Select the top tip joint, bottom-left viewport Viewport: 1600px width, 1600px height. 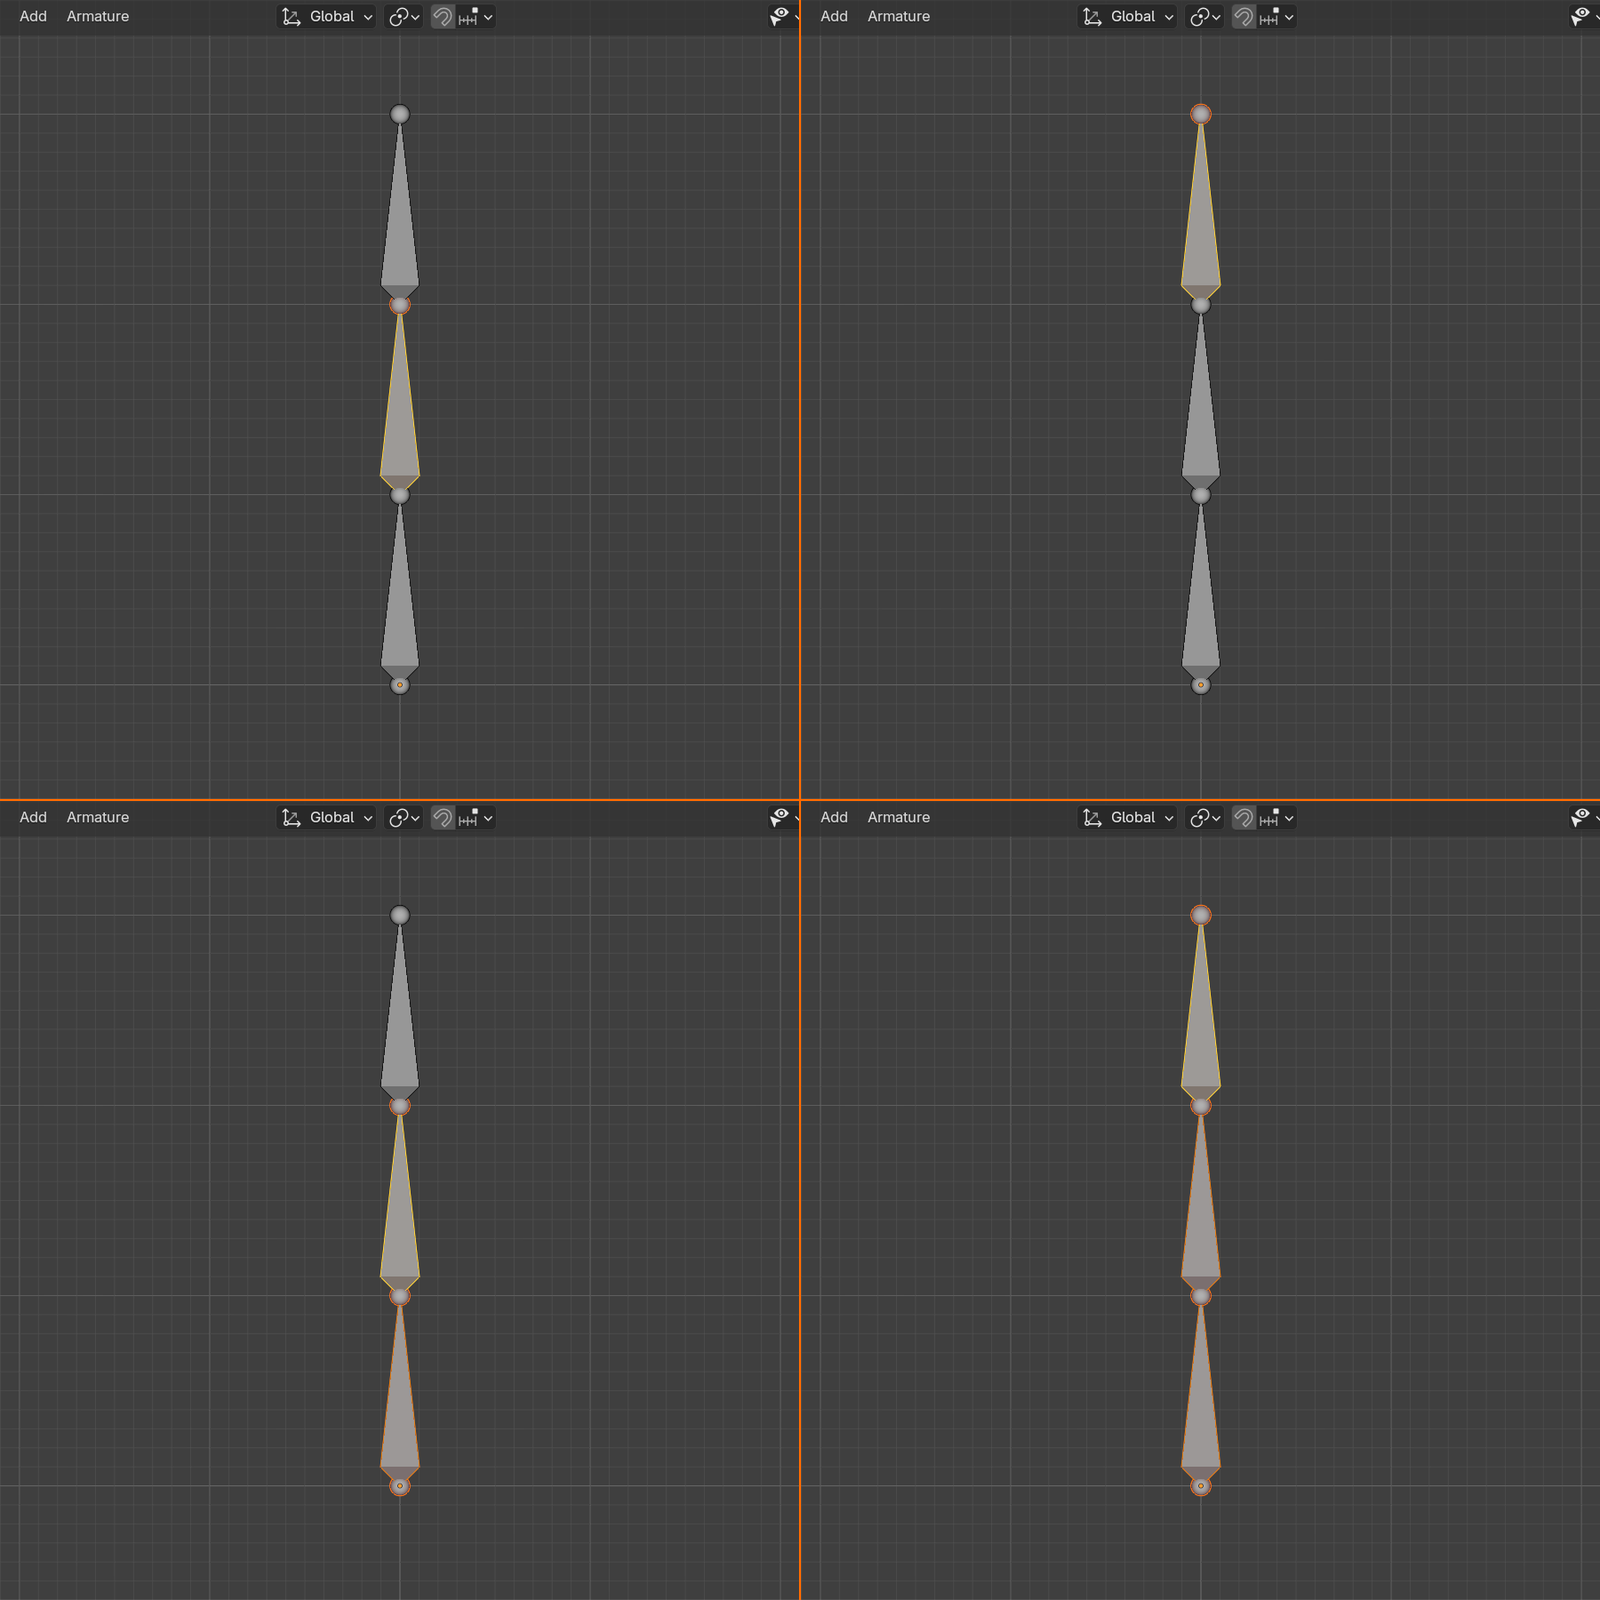[x=400, y=915]
